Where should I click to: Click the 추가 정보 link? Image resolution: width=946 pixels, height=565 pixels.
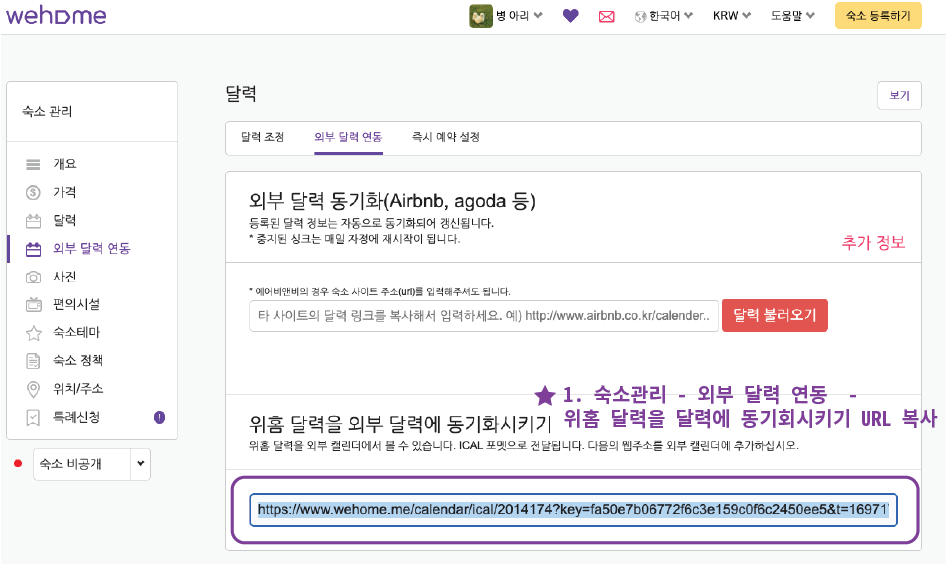tap(873, 243)
